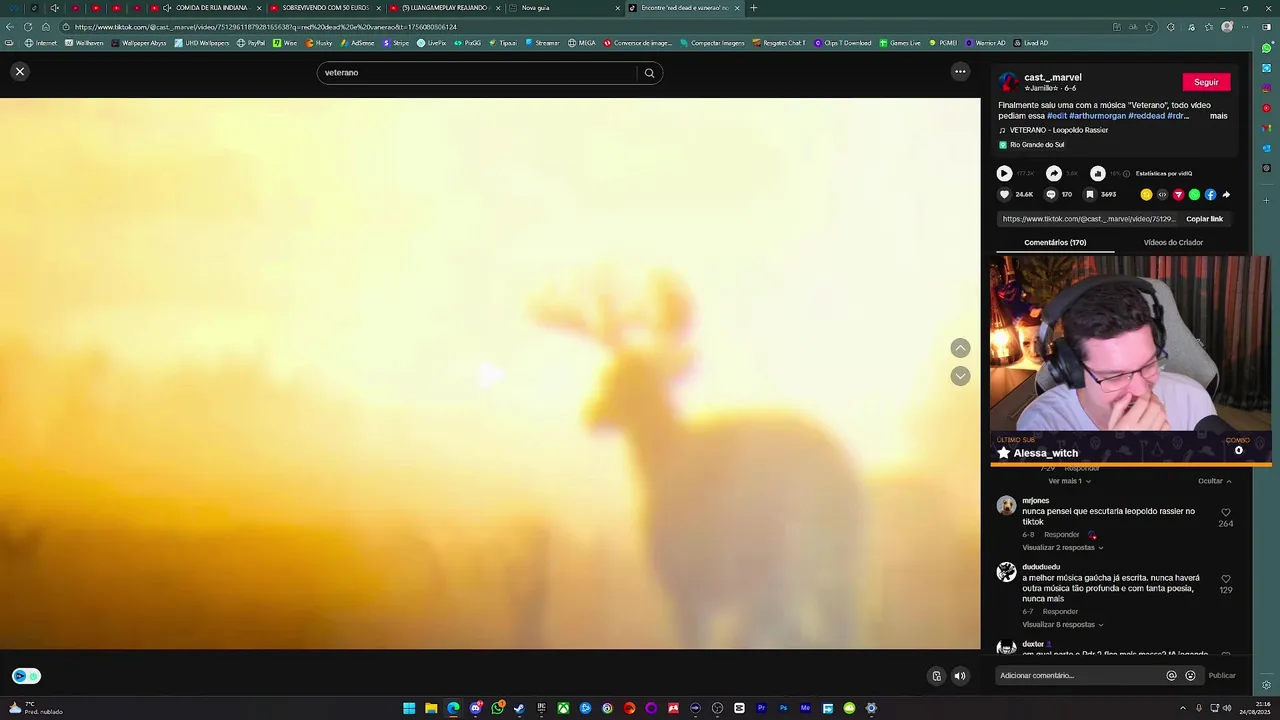This screenshot has height=720, width=1280.
Task: Open the emoji picker in comment box
Action: tap(1190, 676)
